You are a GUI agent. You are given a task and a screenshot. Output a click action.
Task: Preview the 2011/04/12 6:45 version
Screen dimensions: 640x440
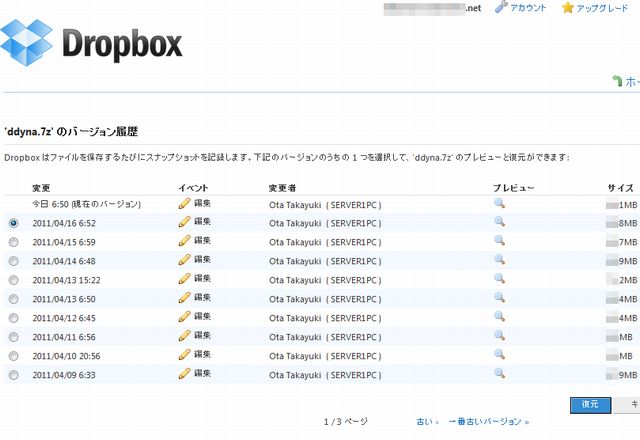pos(499,316)
